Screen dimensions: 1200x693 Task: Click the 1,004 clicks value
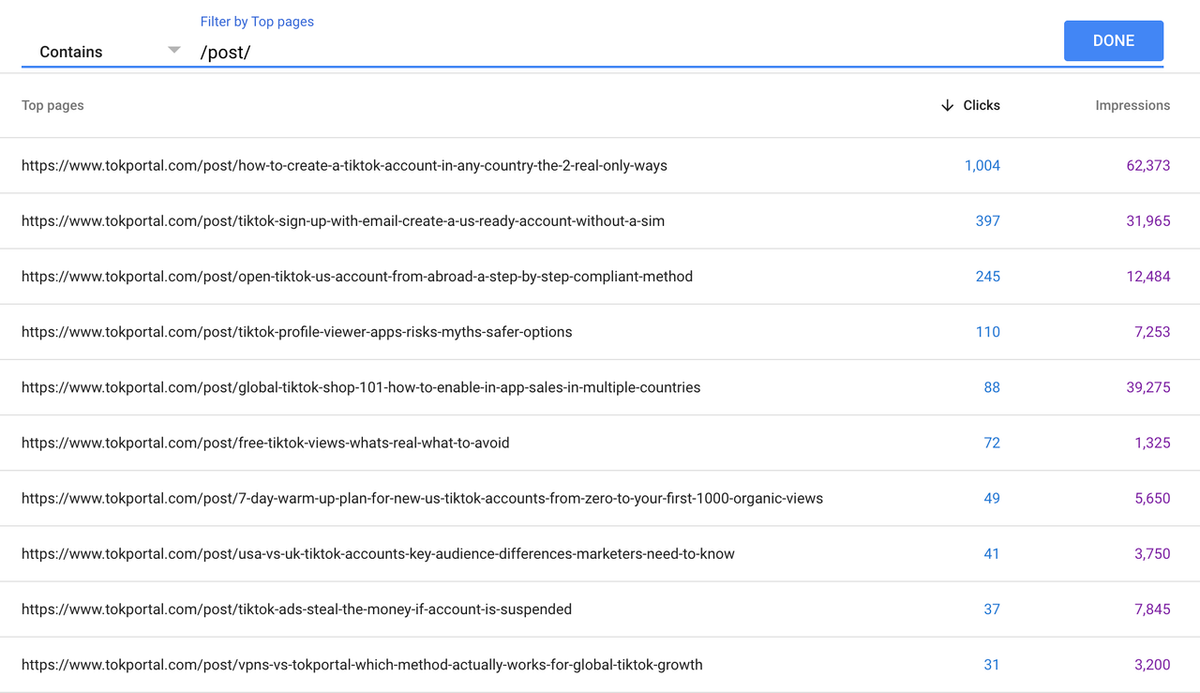[982, 166]
